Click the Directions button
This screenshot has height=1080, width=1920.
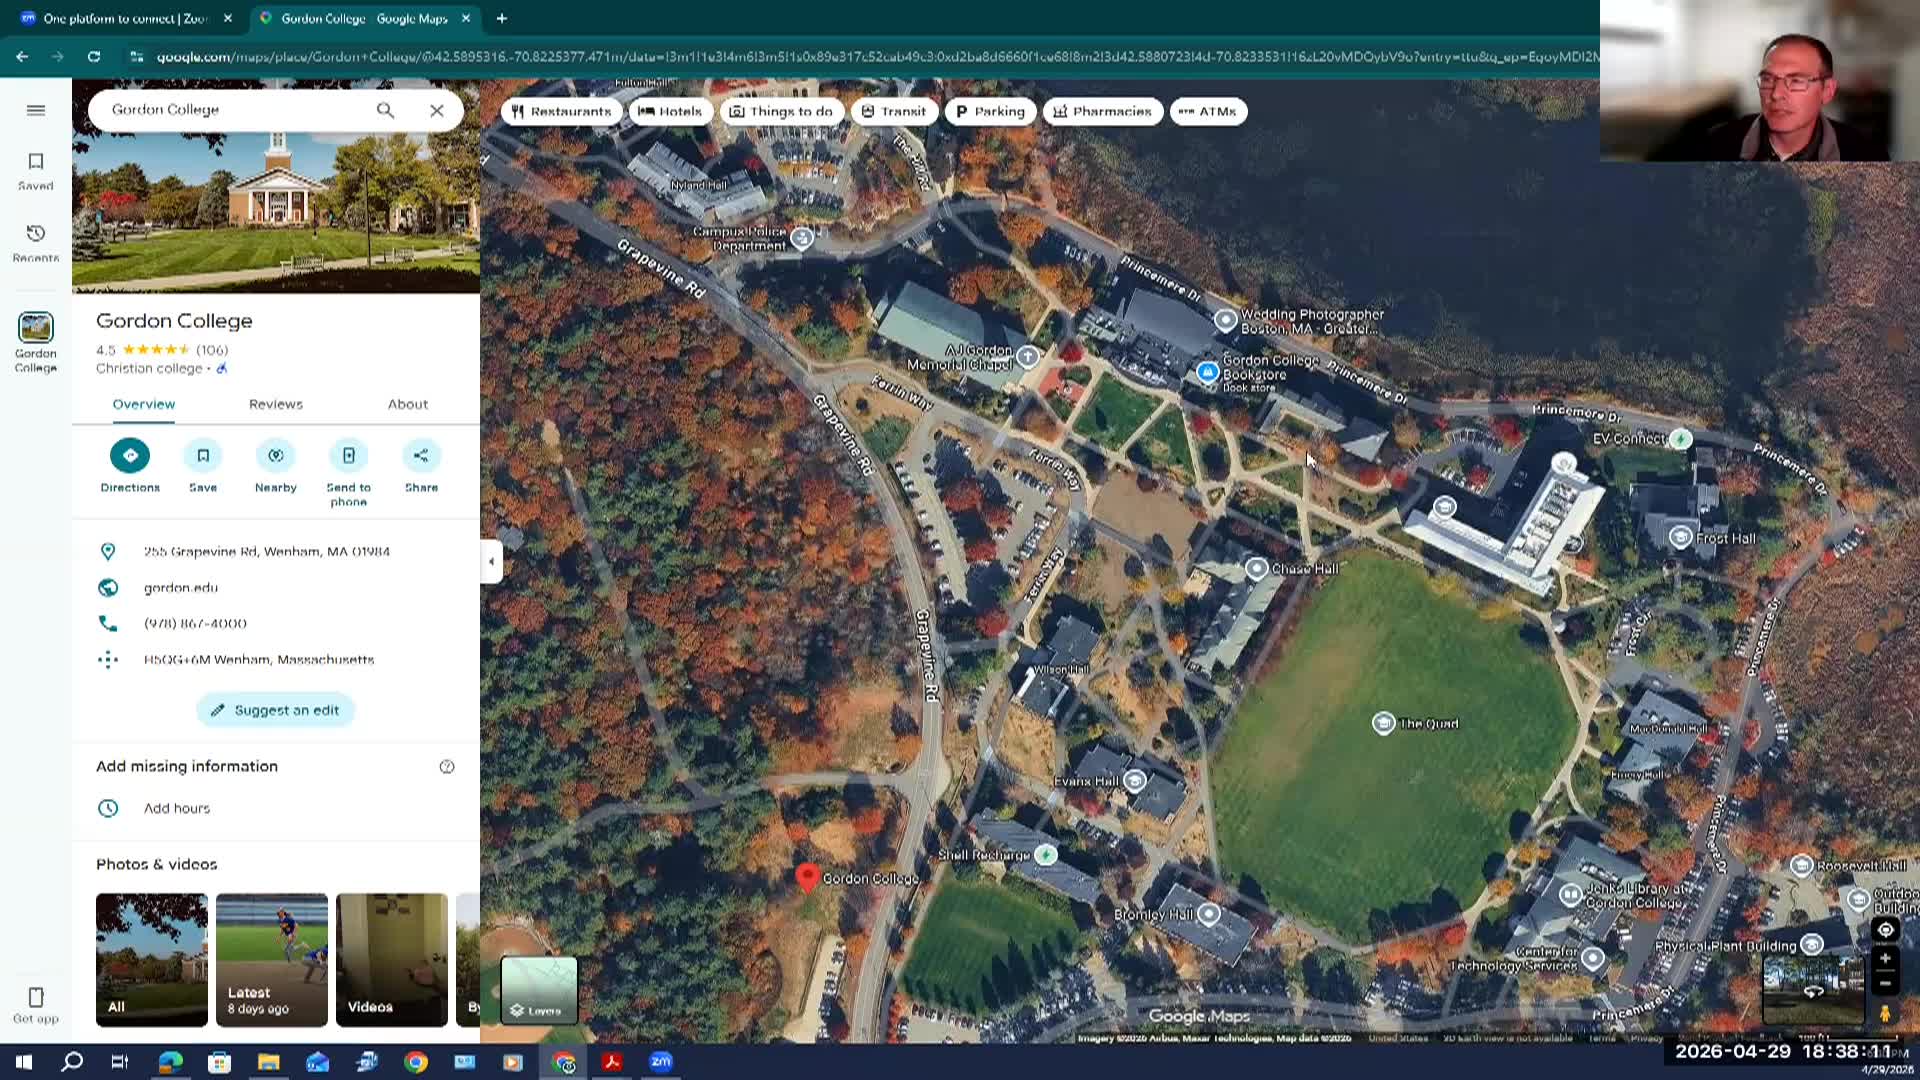(130, 467)
